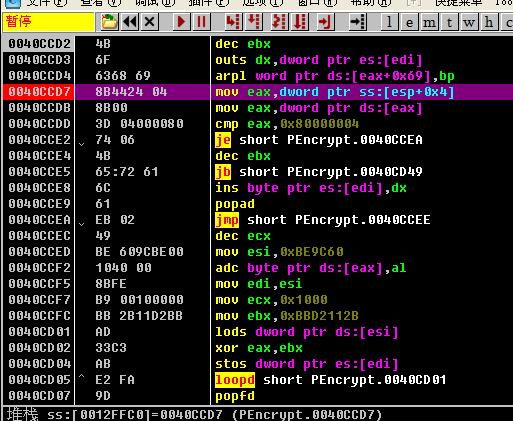Click the Step into toolbar icon
Viewport: 513px width, 421px height.
pyautogui.click(x=233, y=22)
